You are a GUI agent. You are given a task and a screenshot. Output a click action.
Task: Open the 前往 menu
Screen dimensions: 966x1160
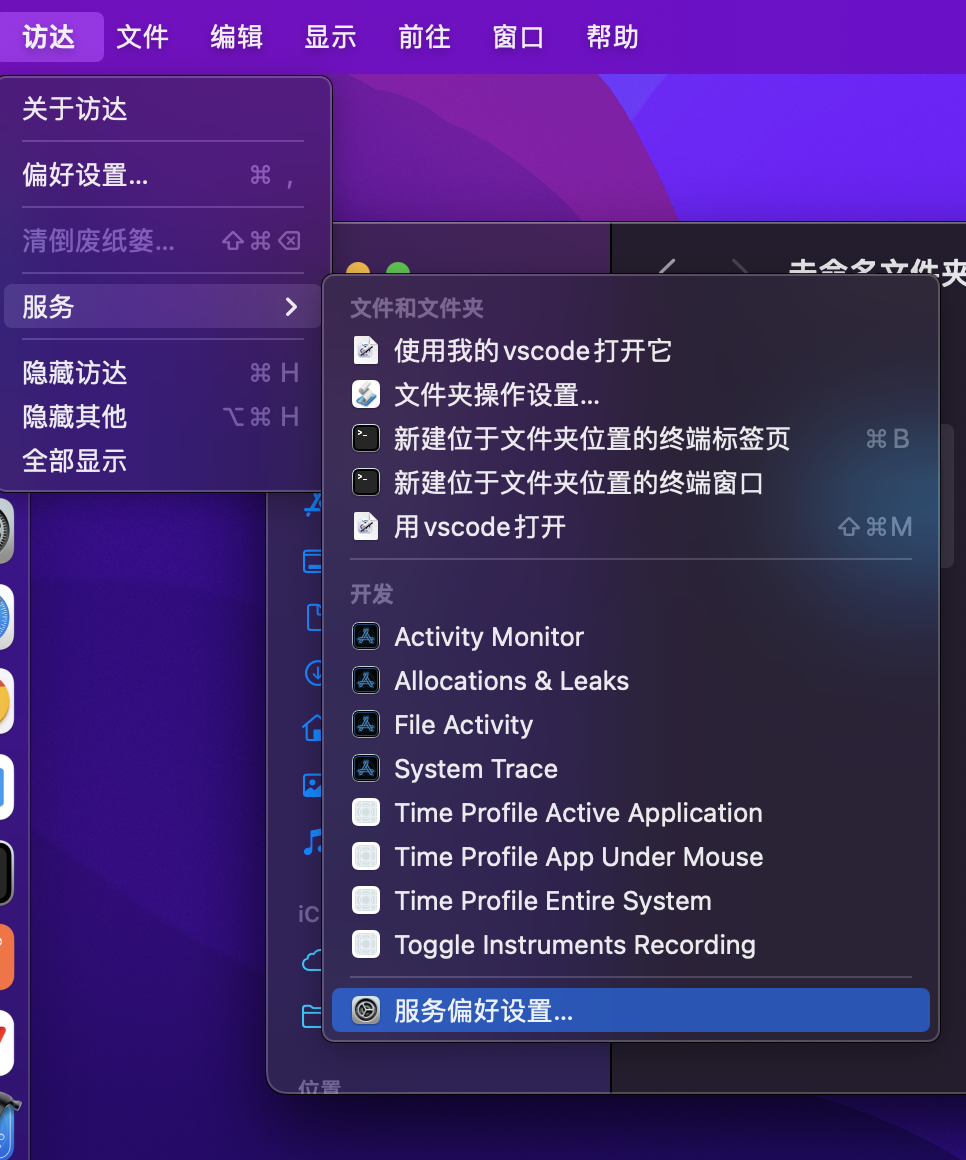pos(424,36)
